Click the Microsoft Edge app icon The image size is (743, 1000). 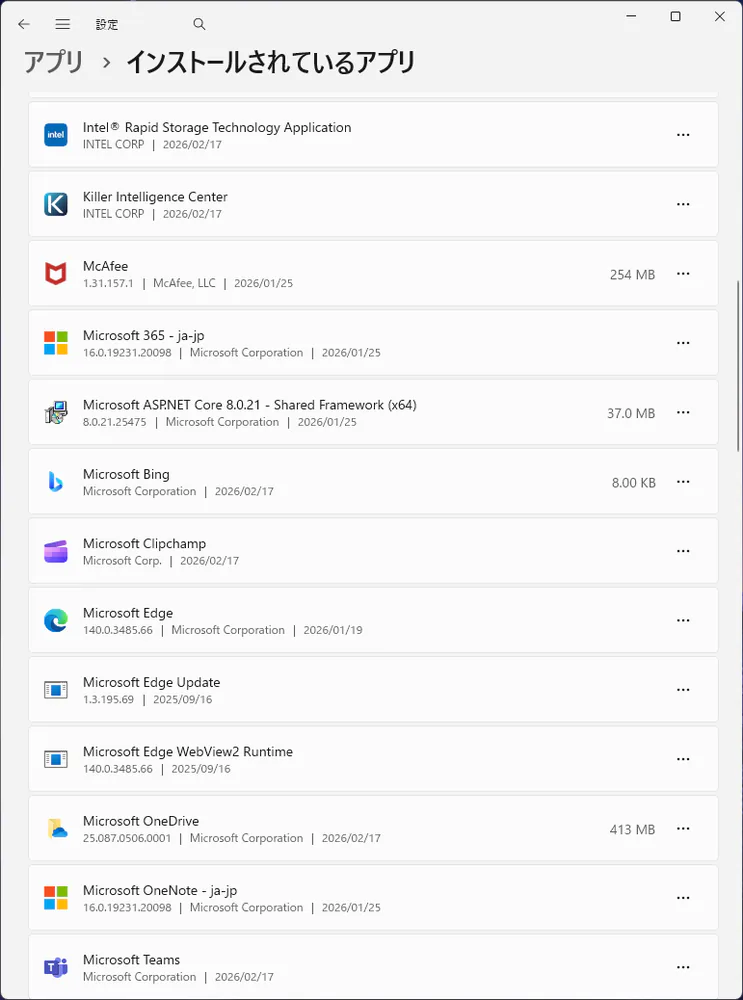[x=56, y=621]
